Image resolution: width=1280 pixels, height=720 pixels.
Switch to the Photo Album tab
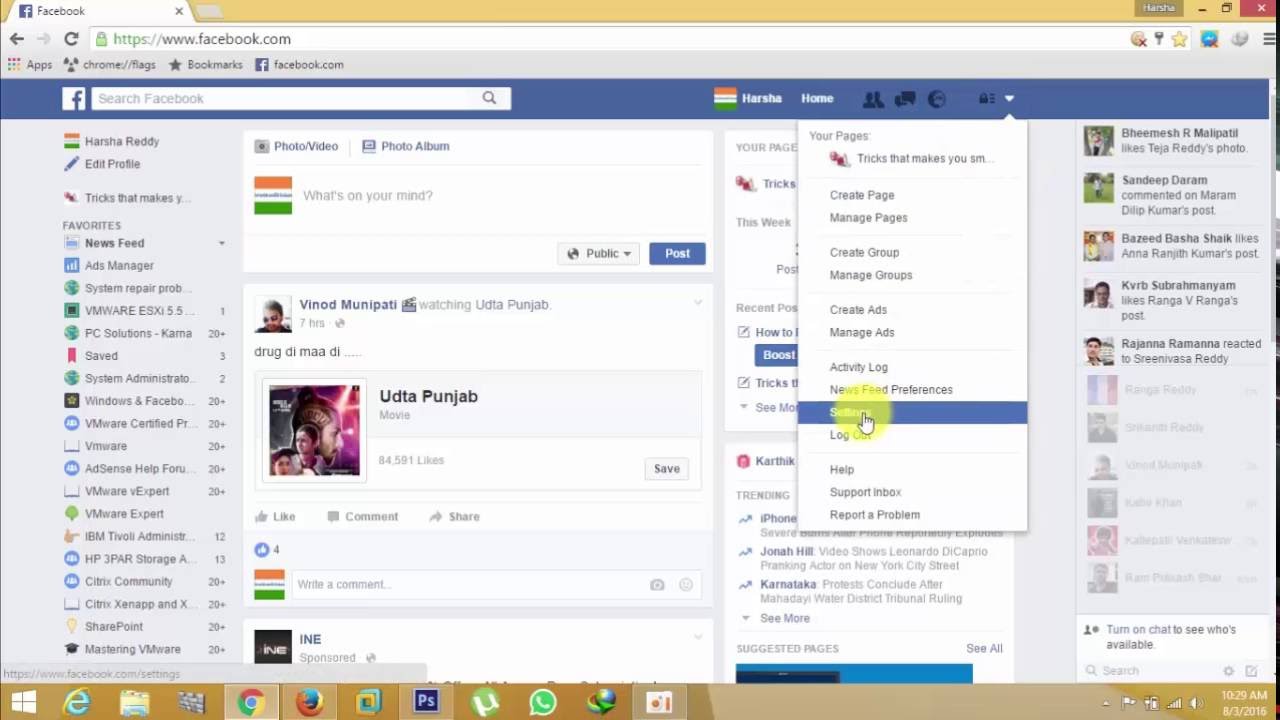click(405, 146)
